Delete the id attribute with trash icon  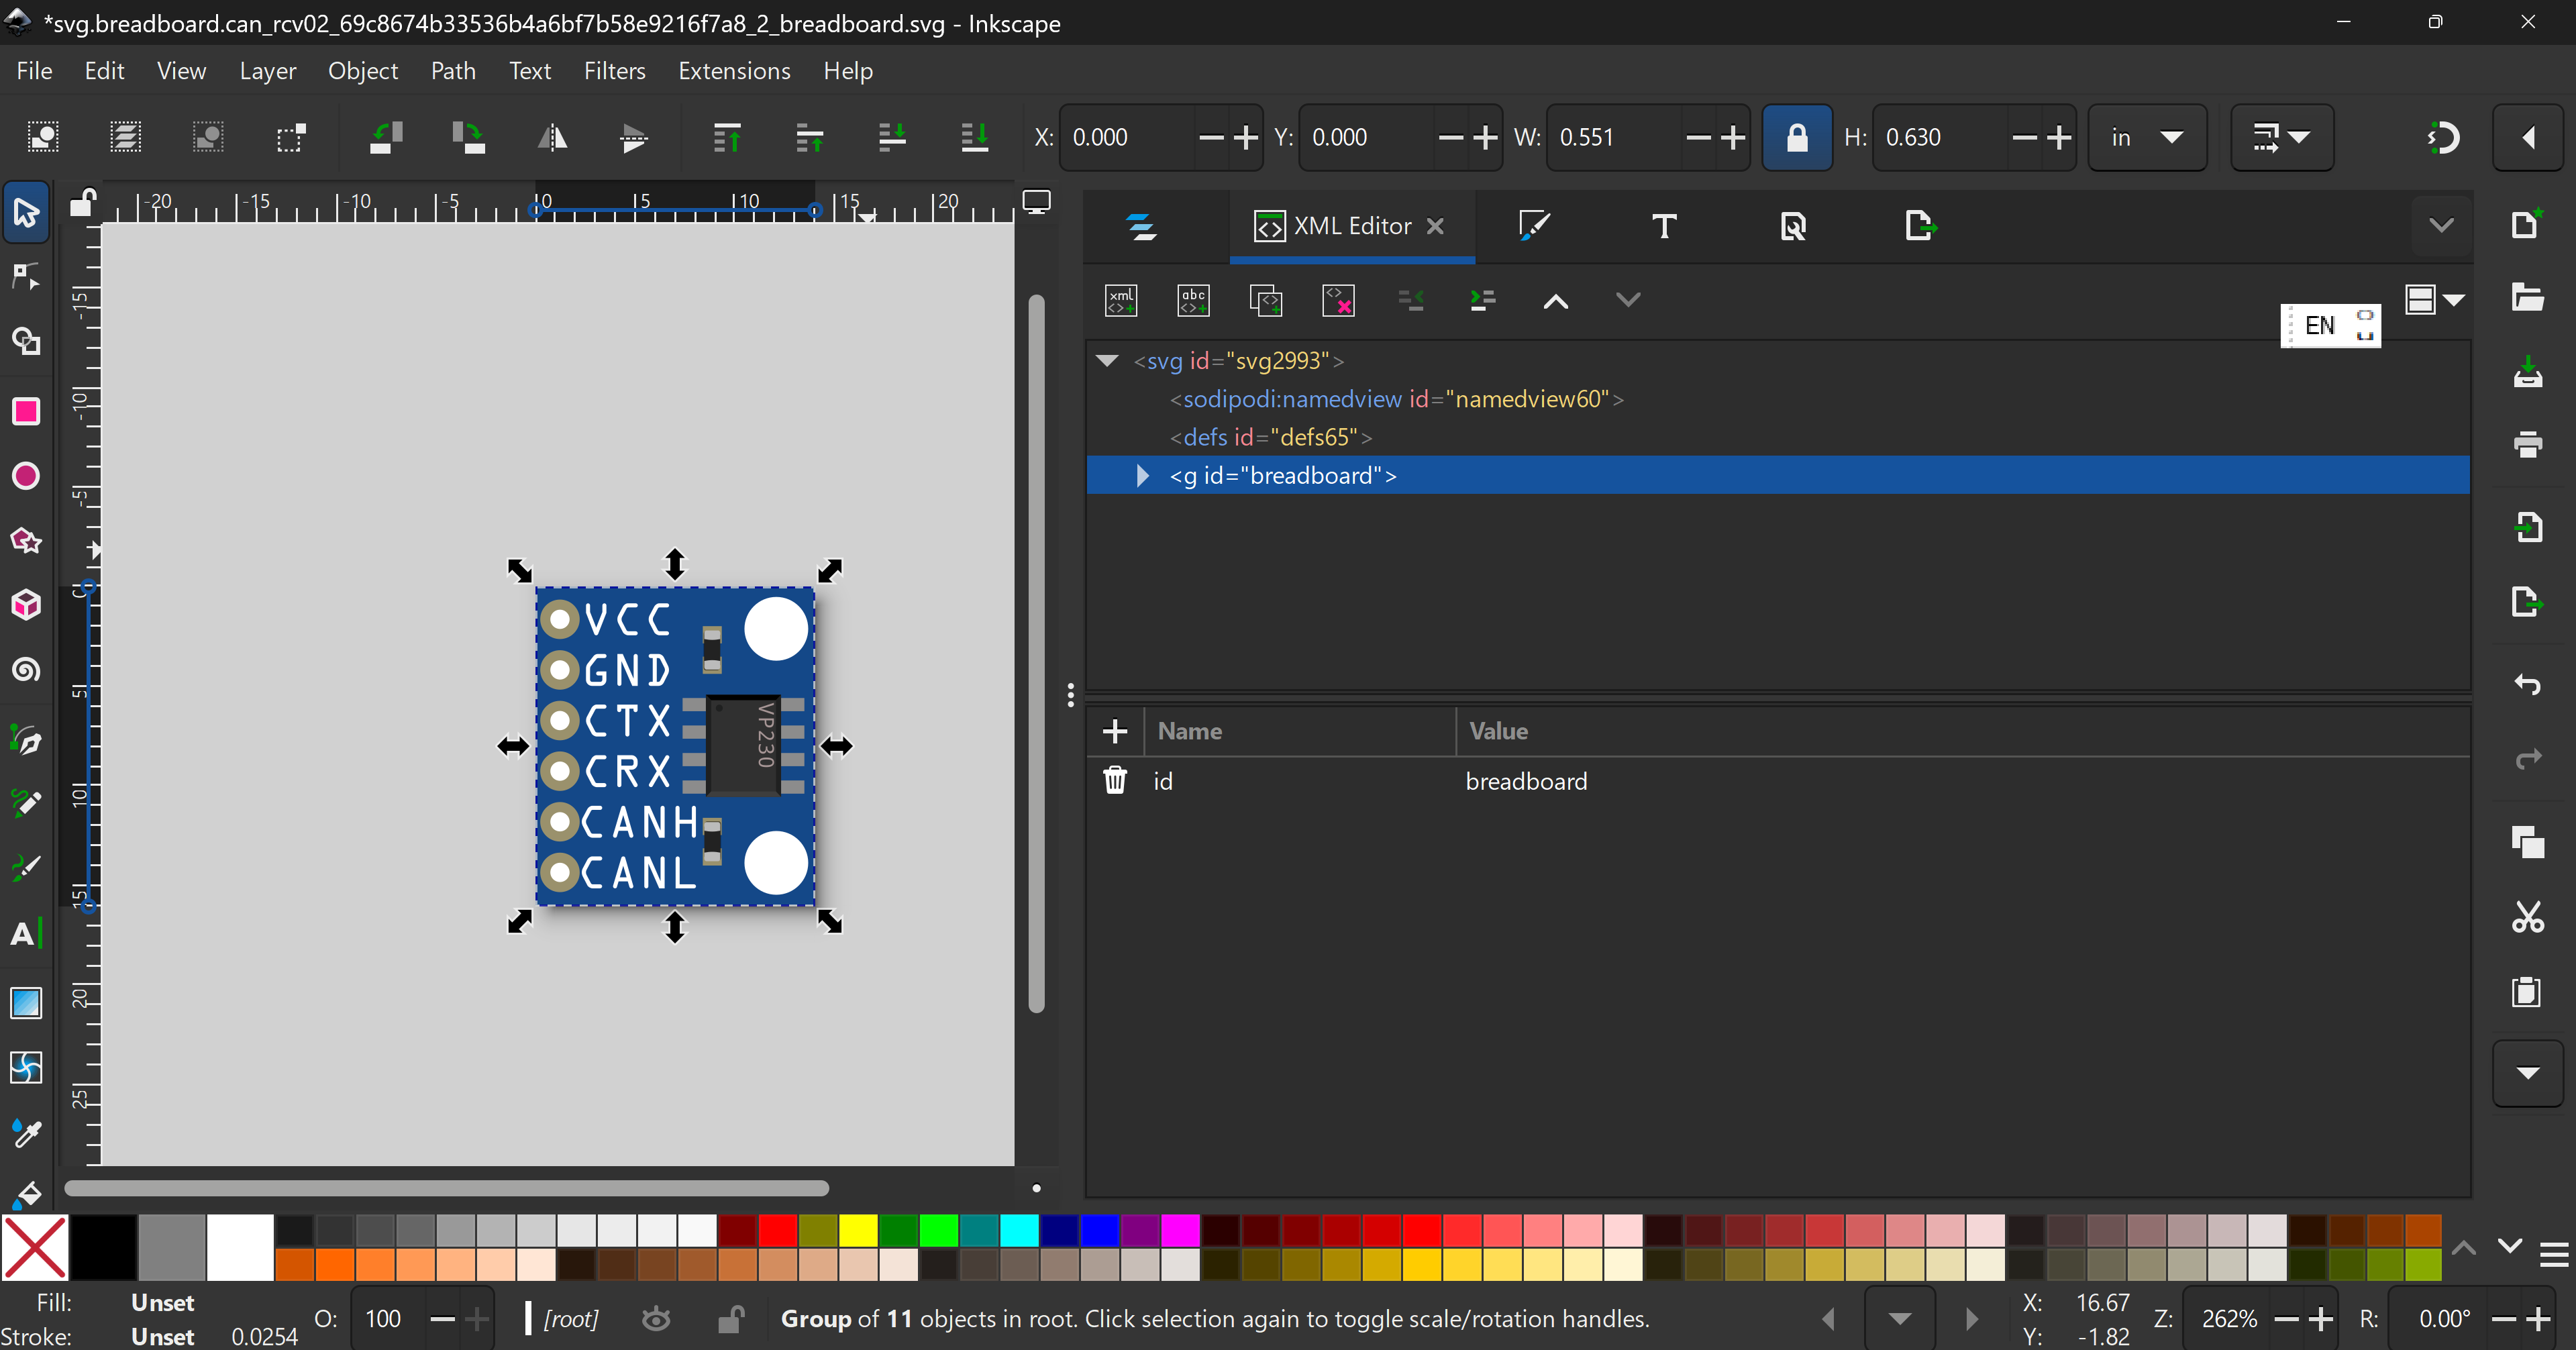click(1114, 781)
